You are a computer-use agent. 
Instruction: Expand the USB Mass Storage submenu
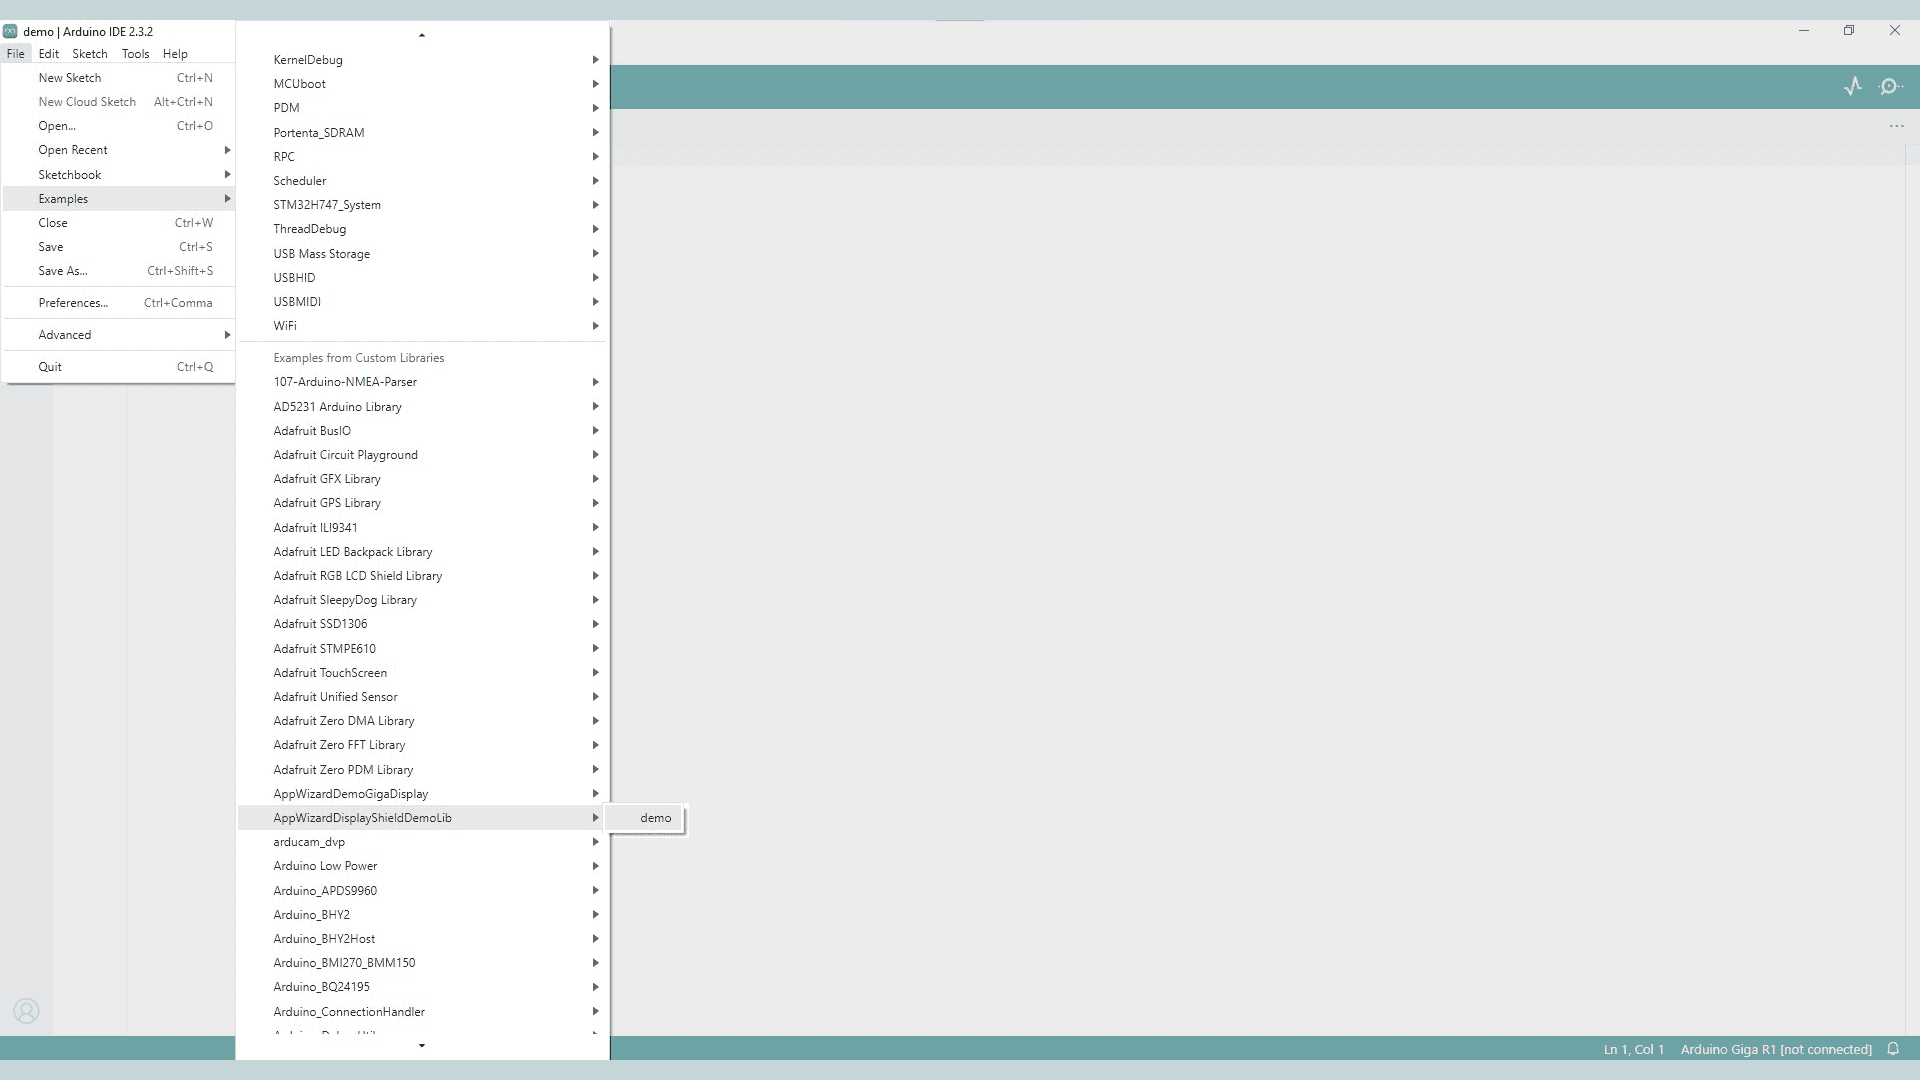(x=321, y=253)
